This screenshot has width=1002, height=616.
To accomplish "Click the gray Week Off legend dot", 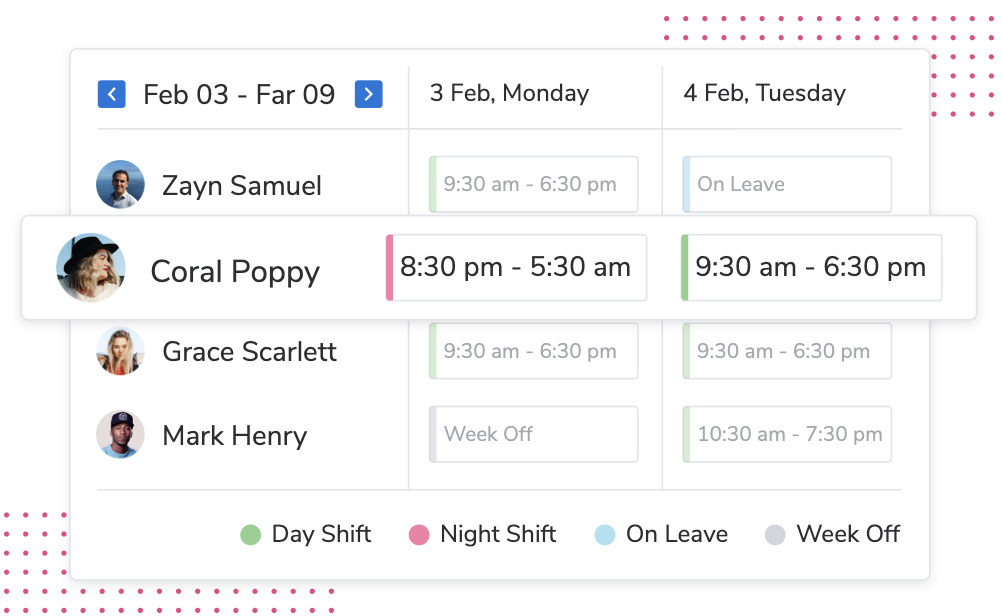I will [775, 535].
